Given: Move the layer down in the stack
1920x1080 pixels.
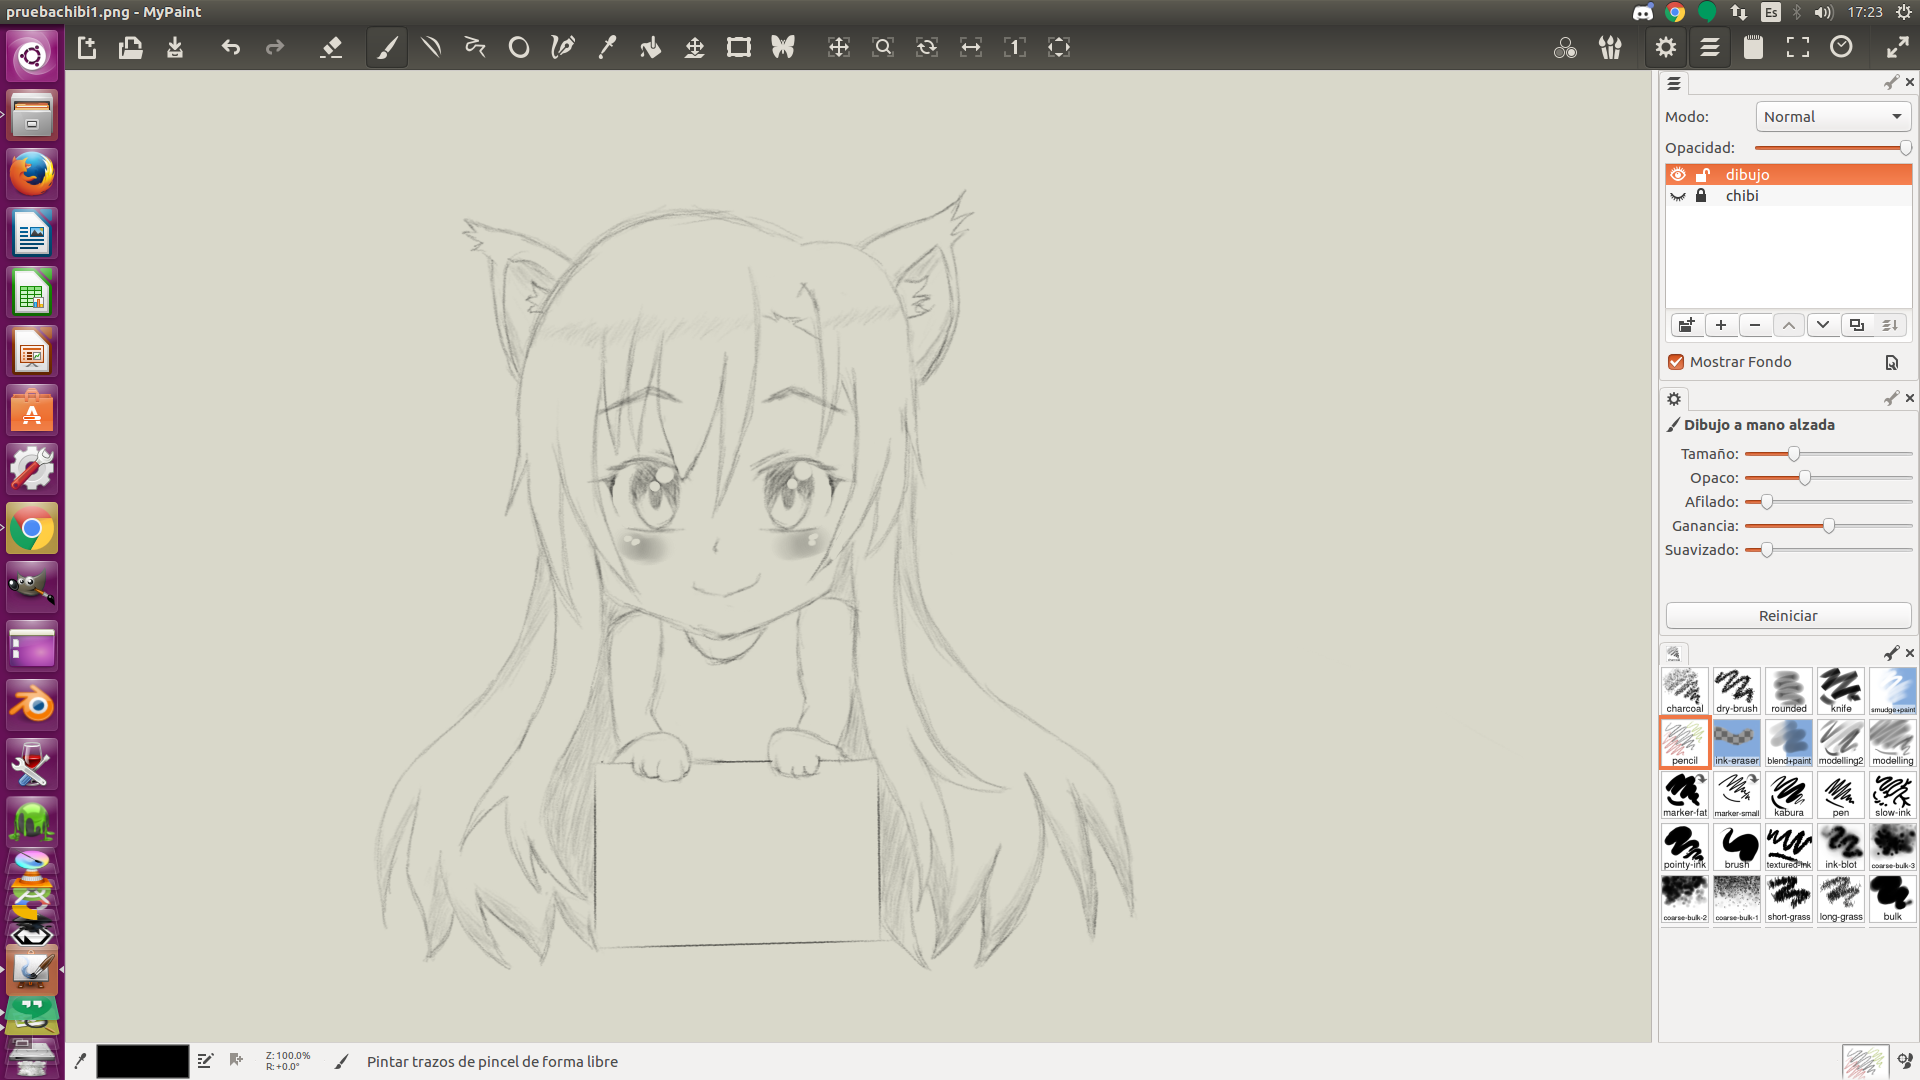Looking at the screenshot, I should pos(1823,325).
